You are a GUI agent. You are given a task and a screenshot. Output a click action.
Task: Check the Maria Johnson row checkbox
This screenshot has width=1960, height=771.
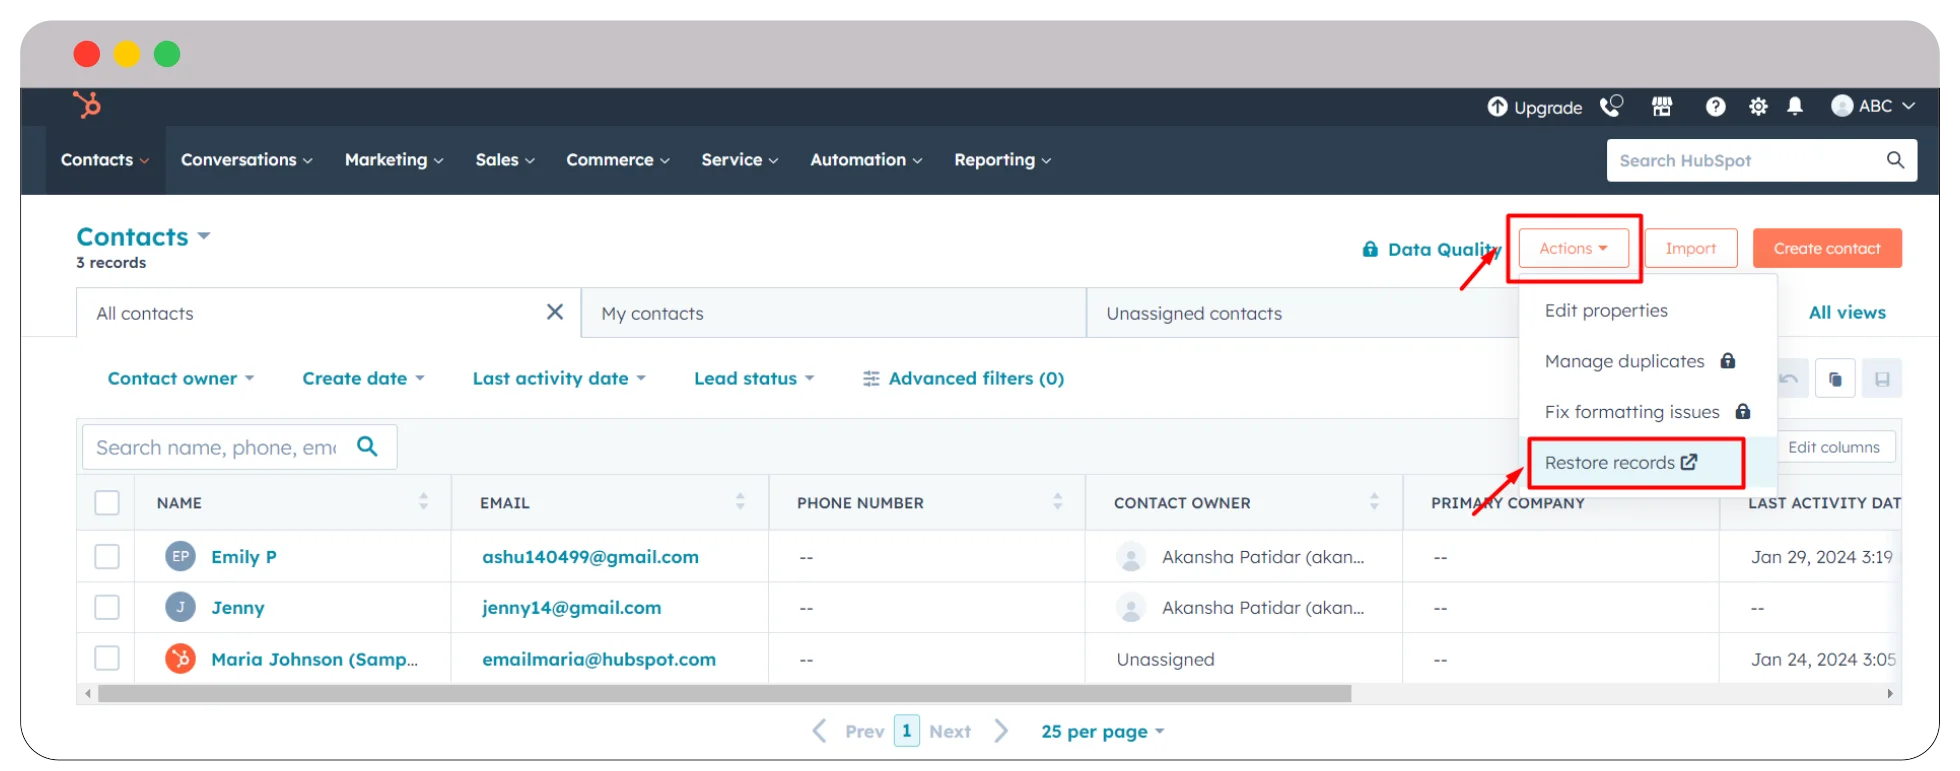tap(107, 658)
